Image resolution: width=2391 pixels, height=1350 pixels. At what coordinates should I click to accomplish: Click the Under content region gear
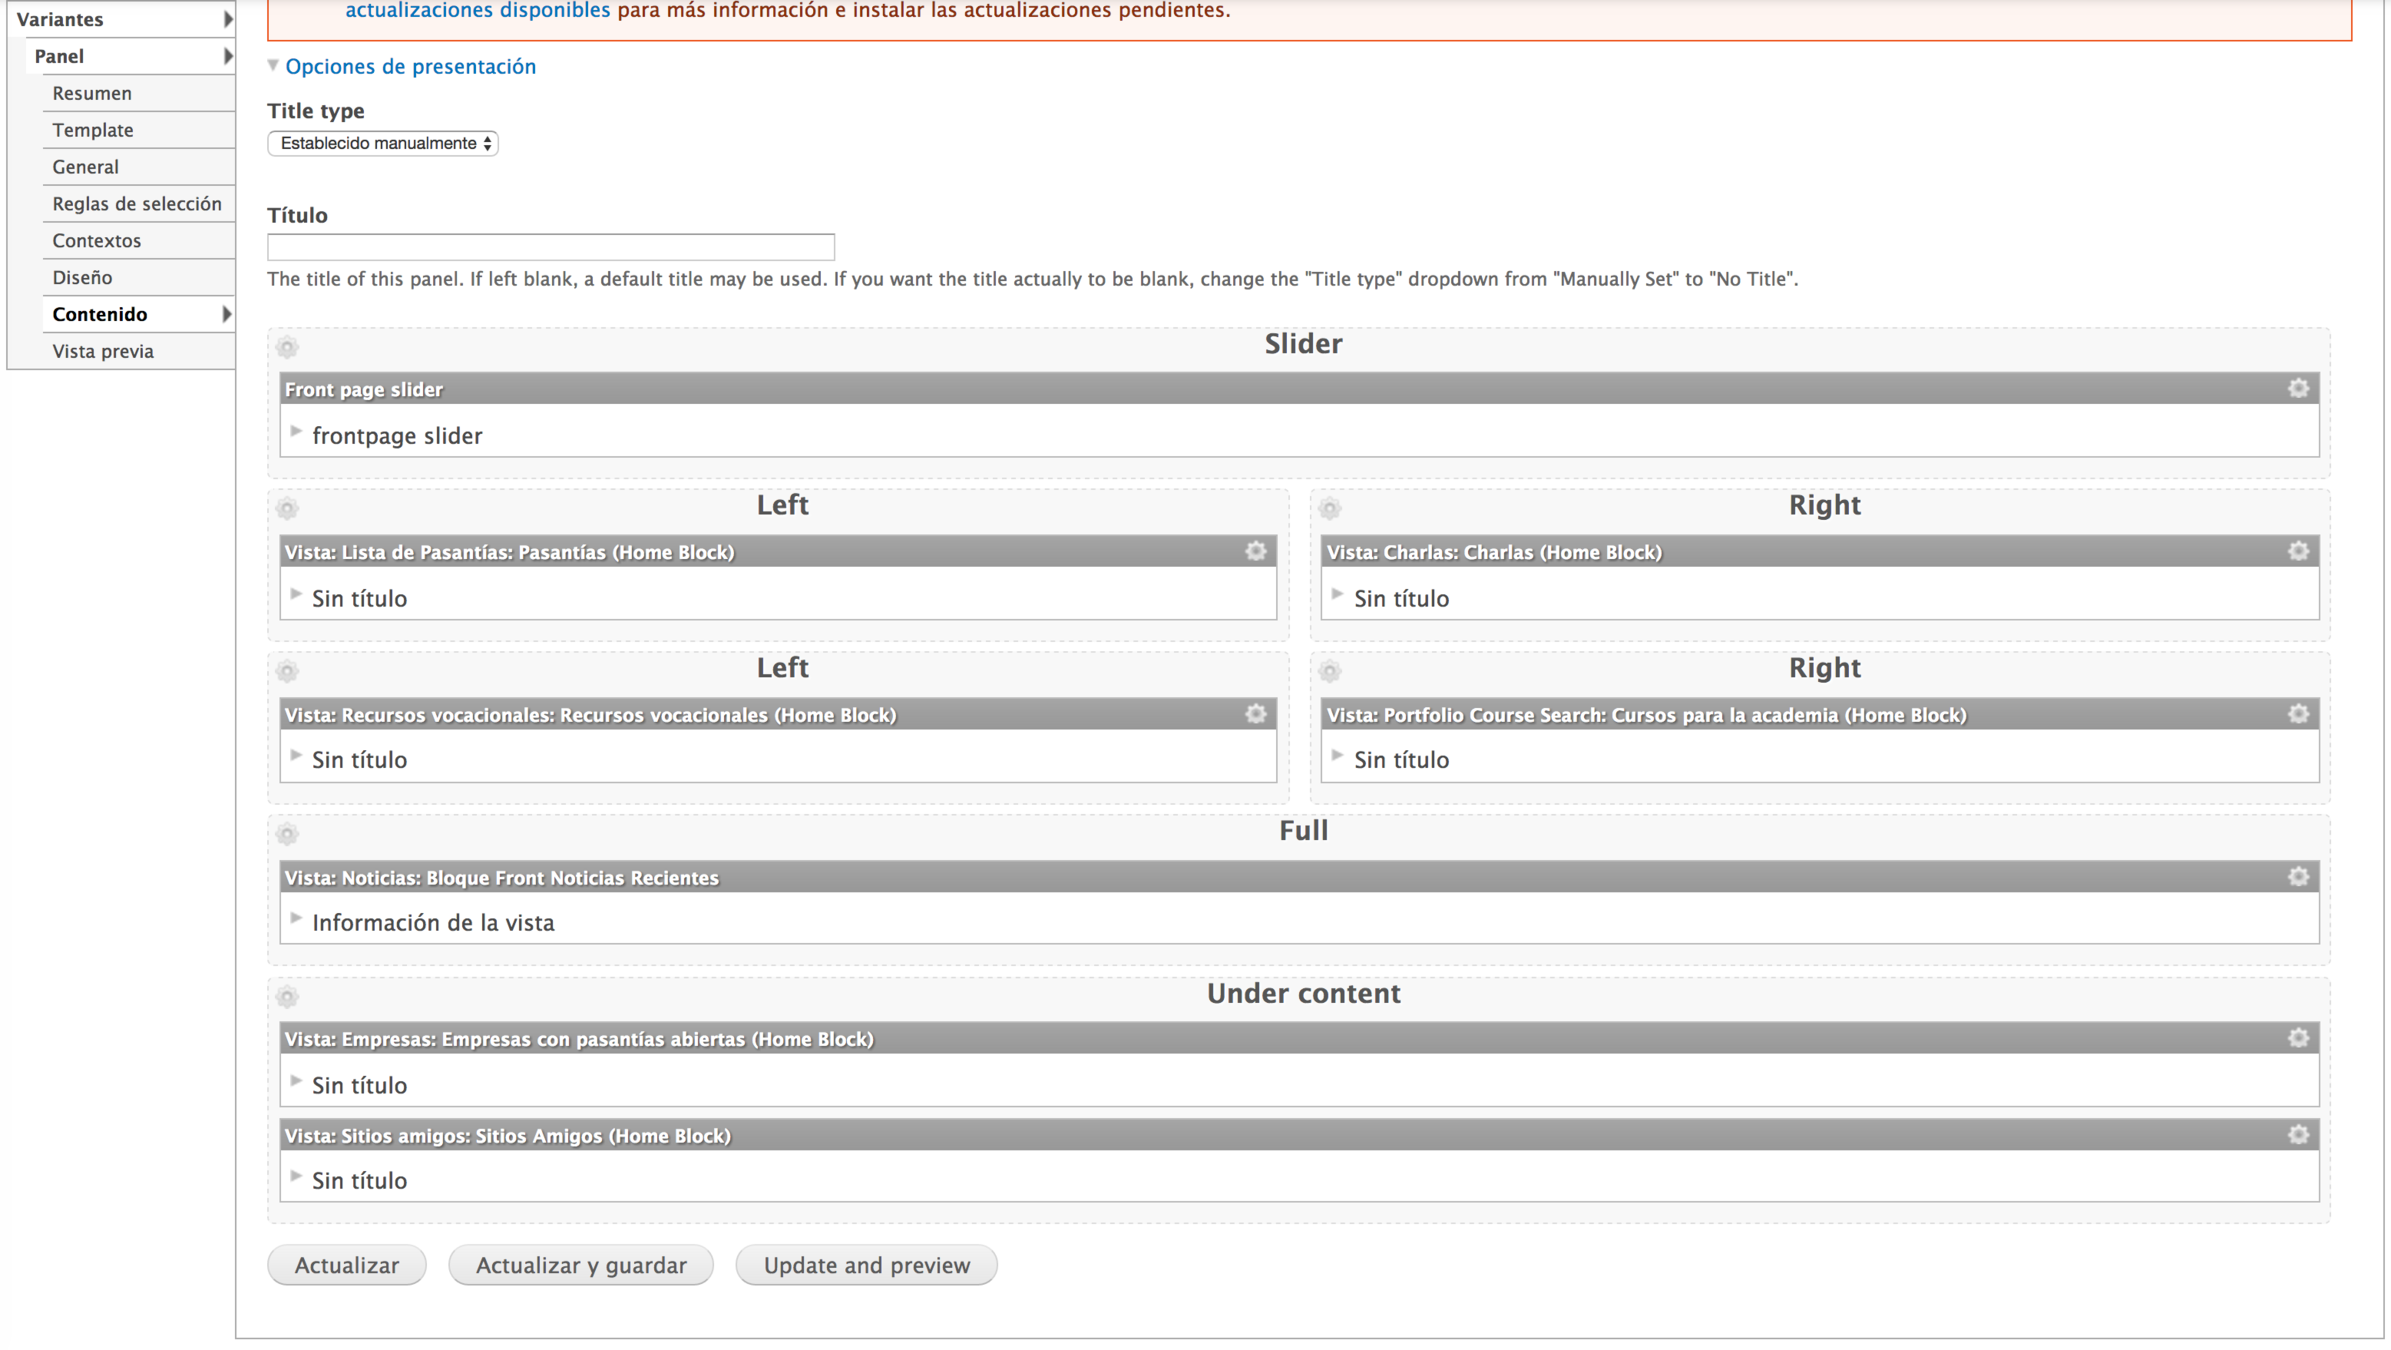(x=288, y=997)
